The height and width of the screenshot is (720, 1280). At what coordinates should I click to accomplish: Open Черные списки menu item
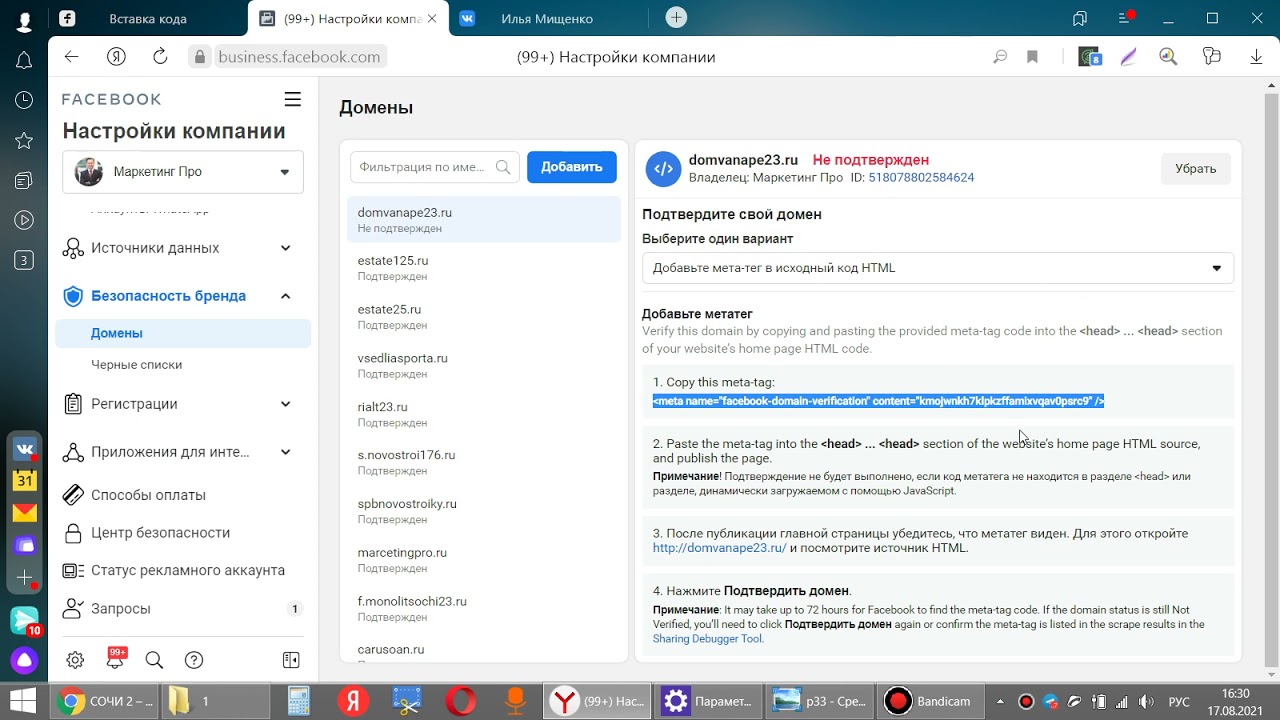coord(136,365)
